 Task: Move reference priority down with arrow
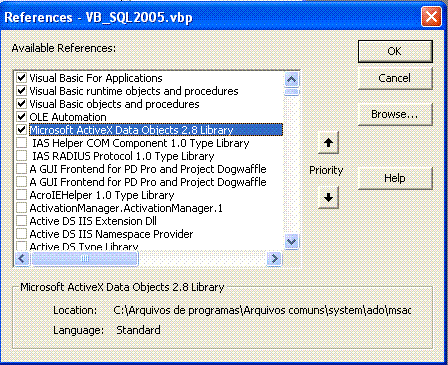(x=328, y=197)
